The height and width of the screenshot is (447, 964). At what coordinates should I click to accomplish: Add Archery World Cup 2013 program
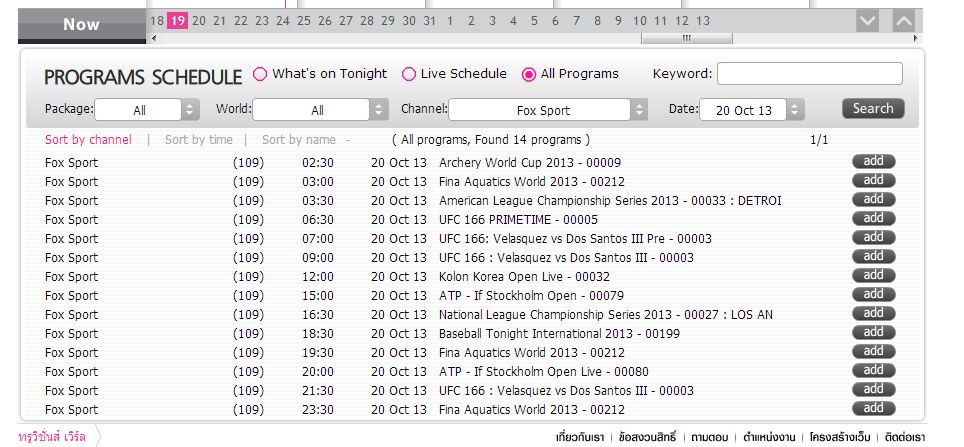coord(873,162)
